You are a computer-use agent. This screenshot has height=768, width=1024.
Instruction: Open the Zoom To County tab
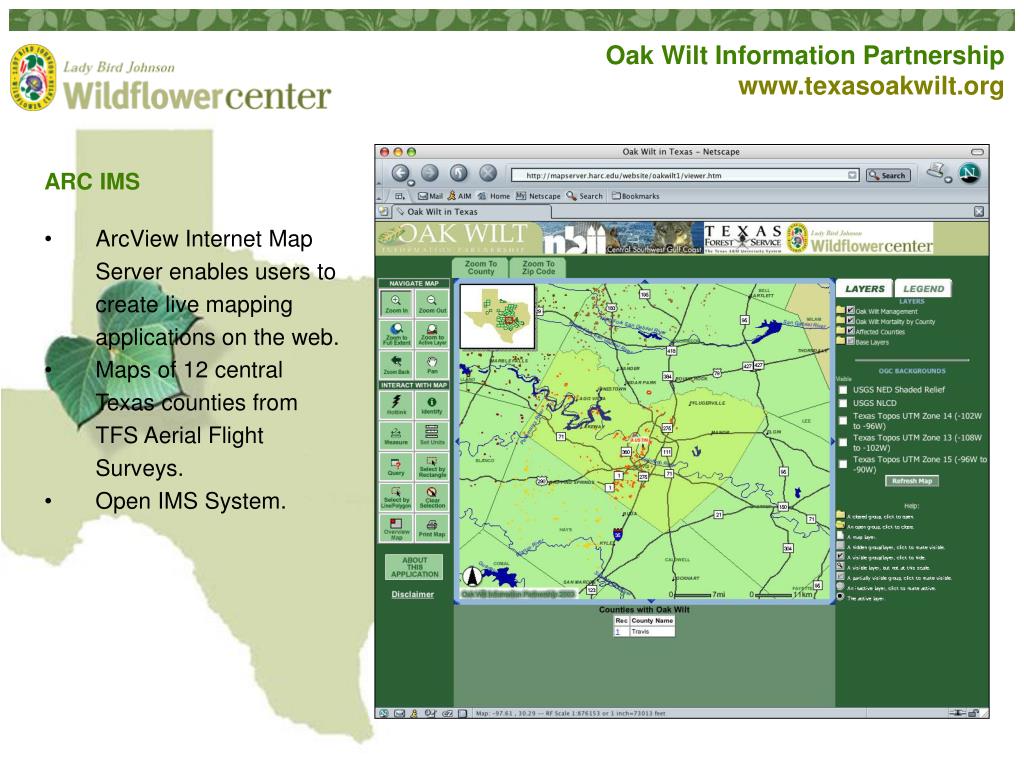481,268
